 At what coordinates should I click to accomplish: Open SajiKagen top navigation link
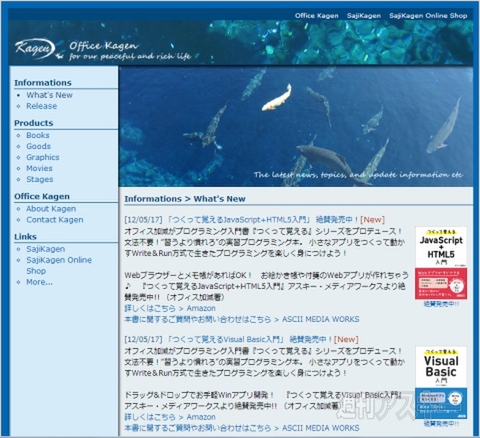[364, 16]
